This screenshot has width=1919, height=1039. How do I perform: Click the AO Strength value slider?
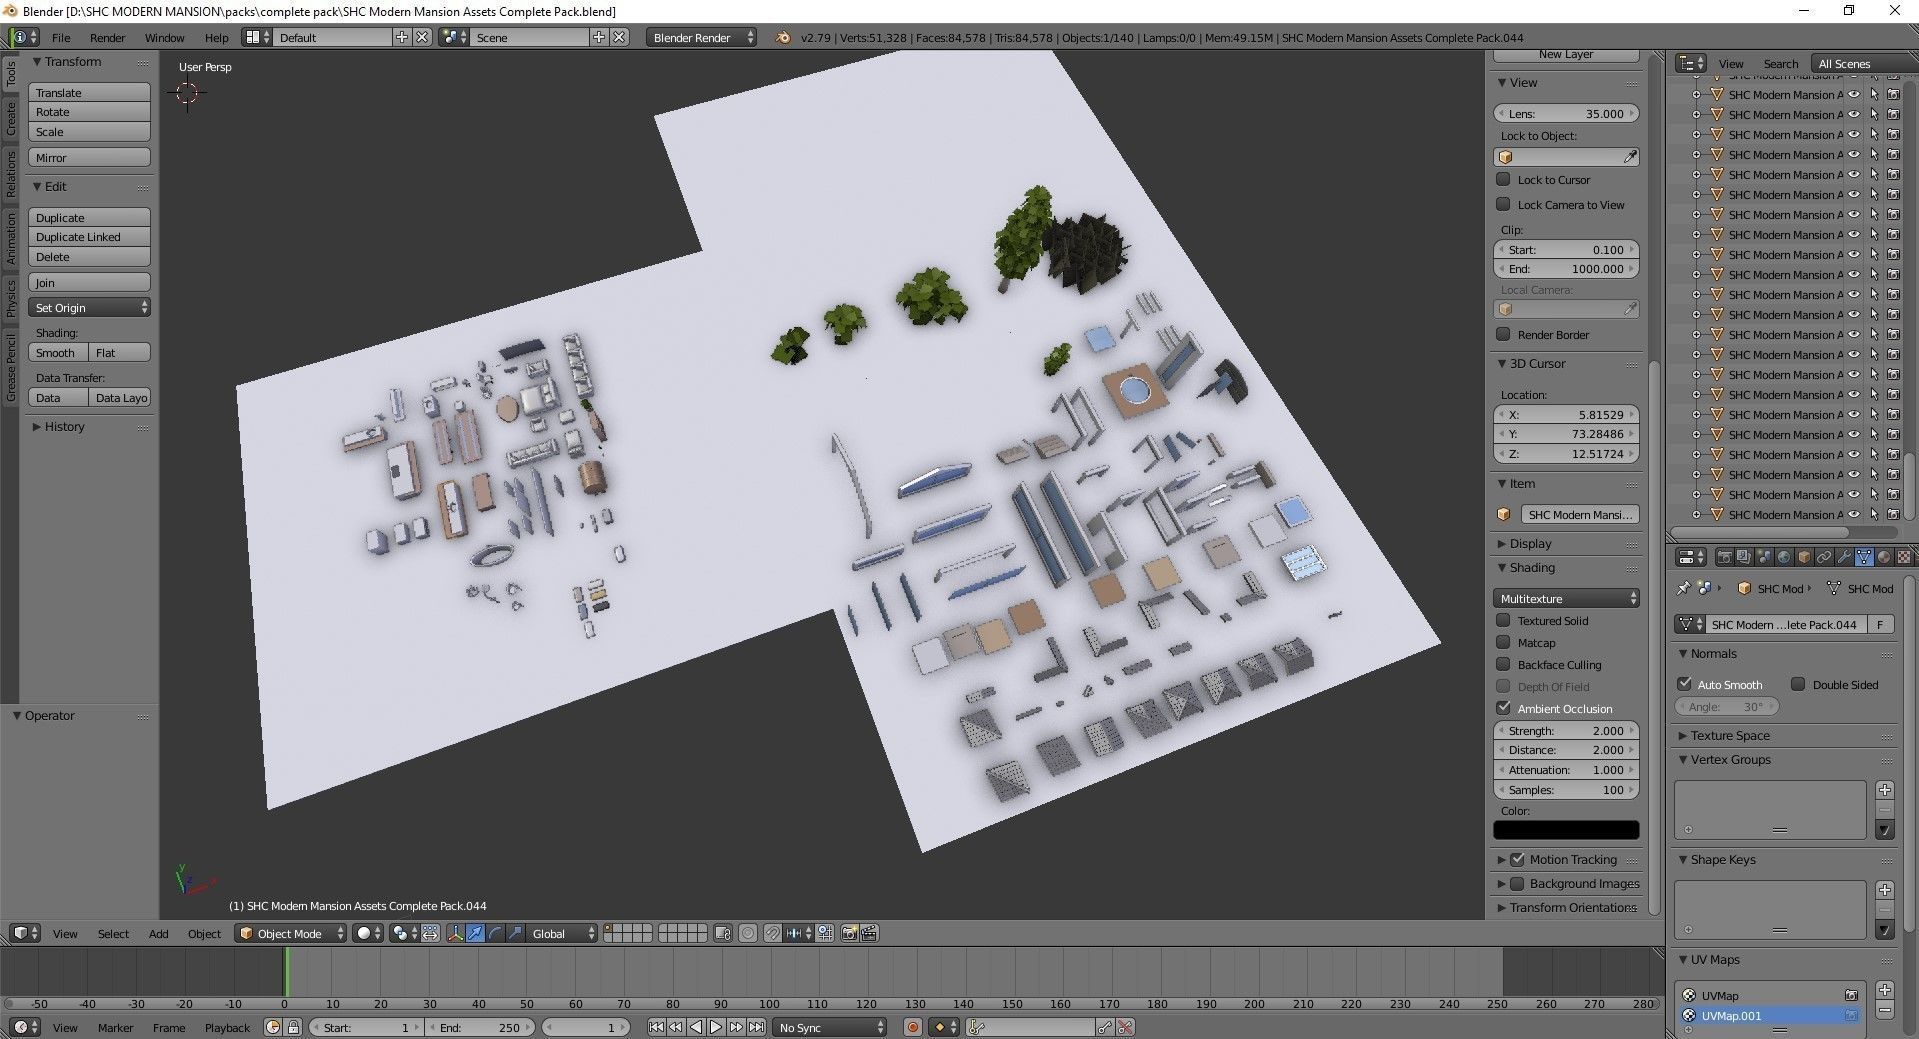(1566, 730)
